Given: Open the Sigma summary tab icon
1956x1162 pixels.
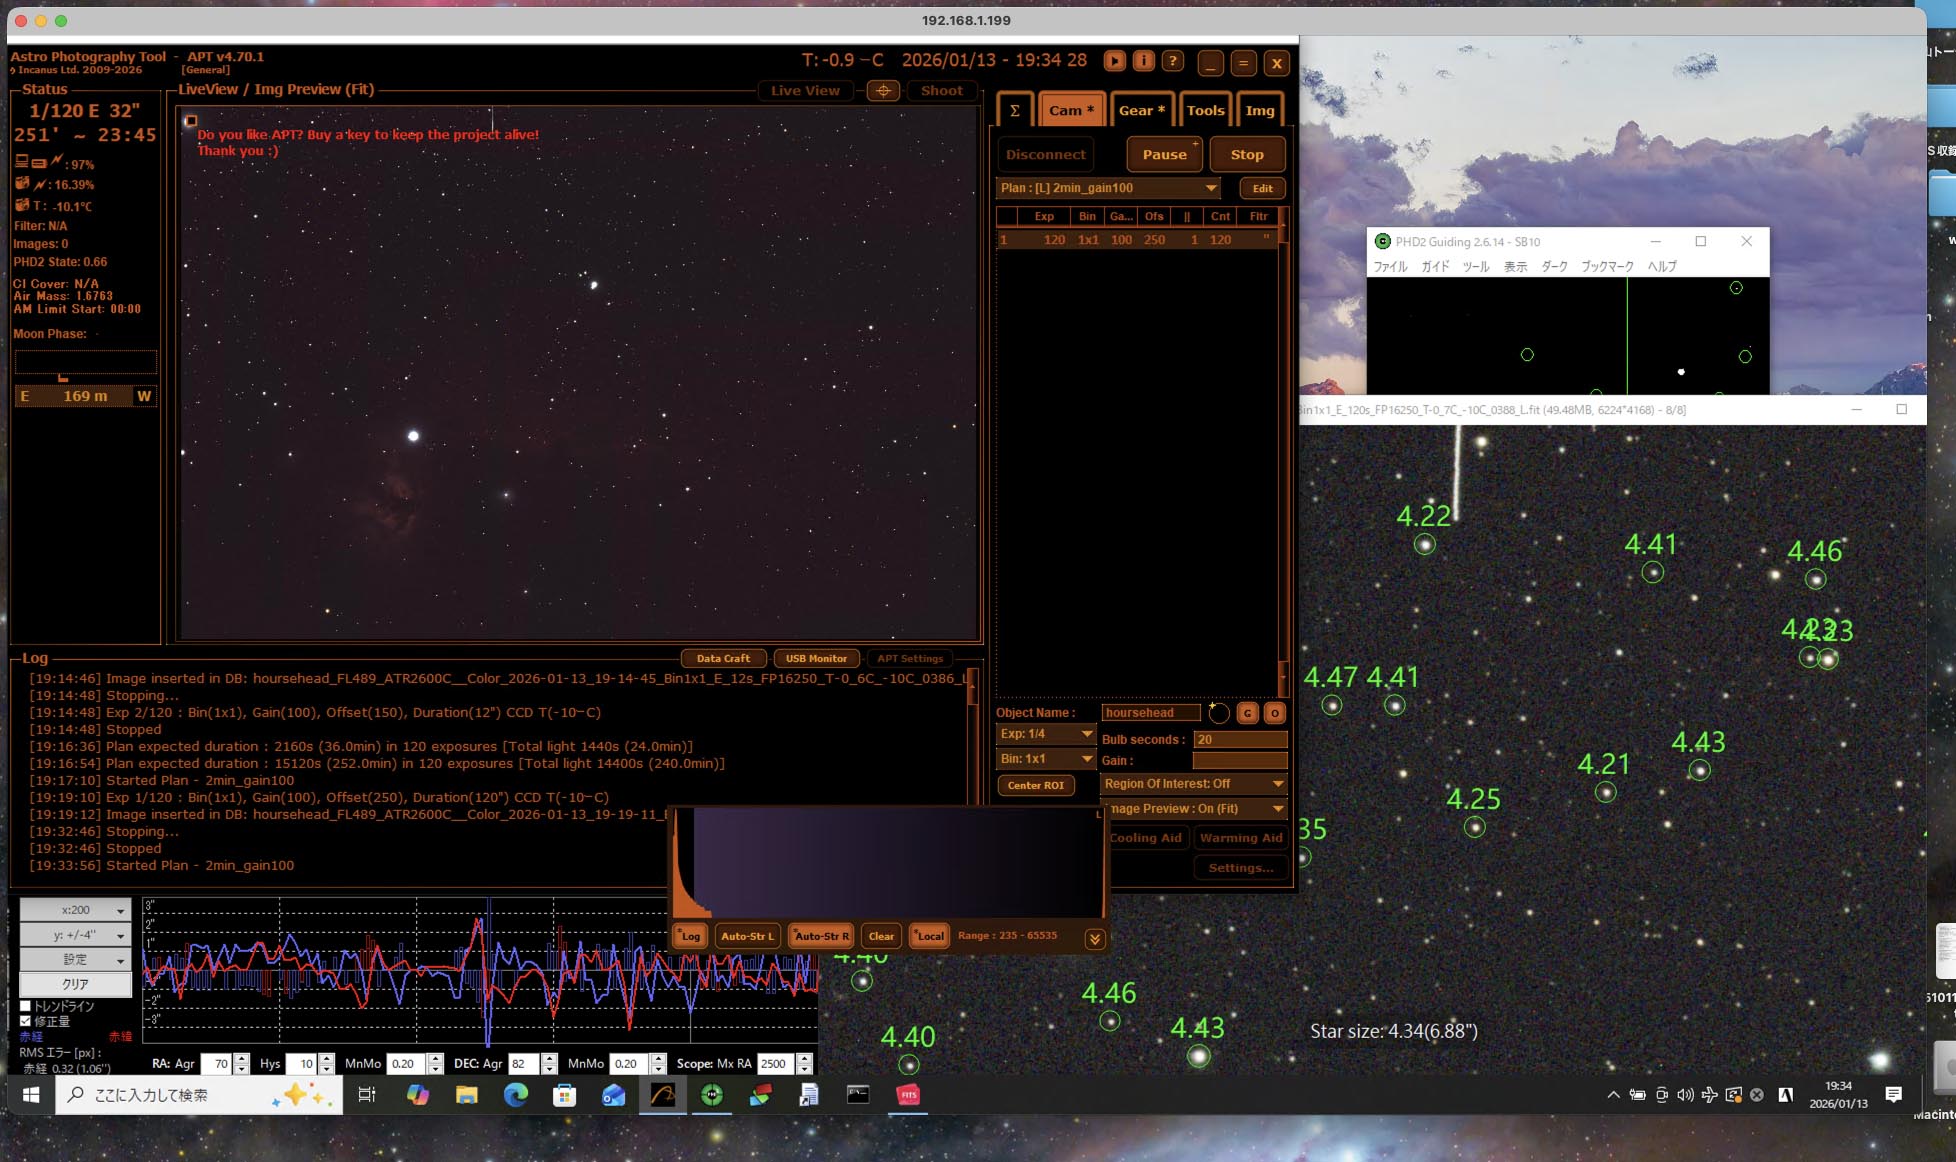Looking at the screenshot, I should click(1014, 111).
